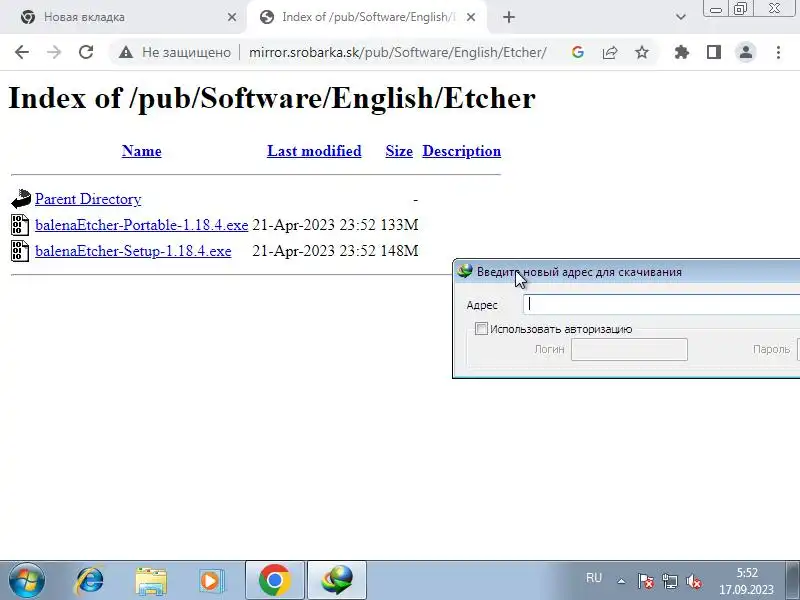Close the Index of /pub tab
The image size is (800, 600).
click(x=471, y=17)
